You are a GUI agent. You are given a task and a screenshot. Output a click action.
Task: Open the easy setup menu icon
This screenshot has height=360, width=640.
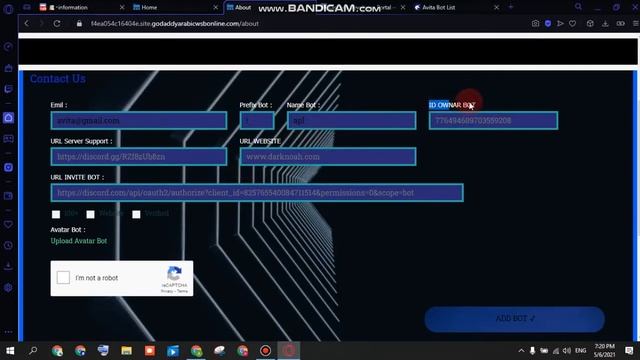[x=636, y=24]
